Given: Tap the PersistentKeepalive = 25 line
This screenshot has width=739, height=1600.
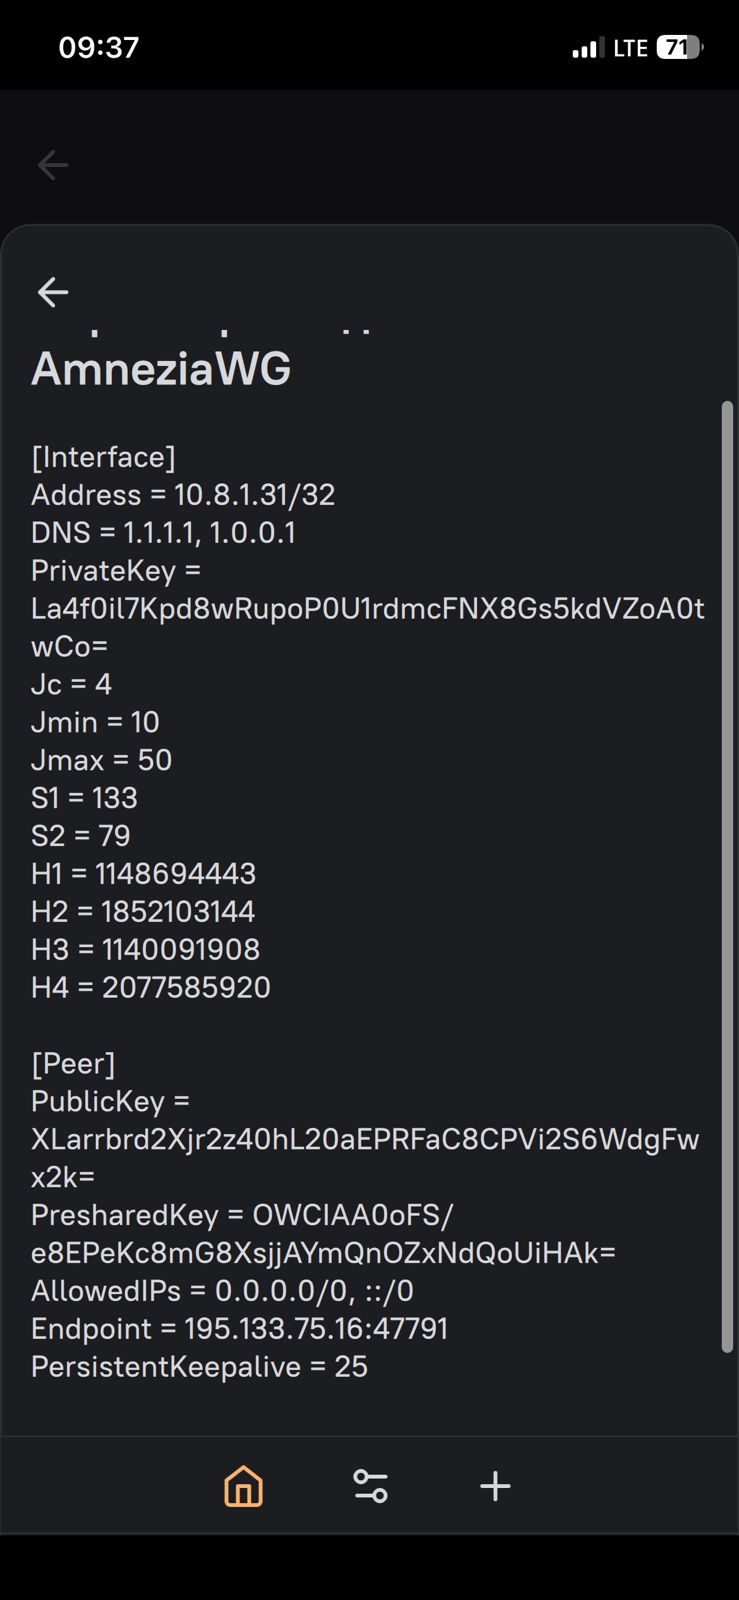Looking at the screenshot, I should [199, 1367].
